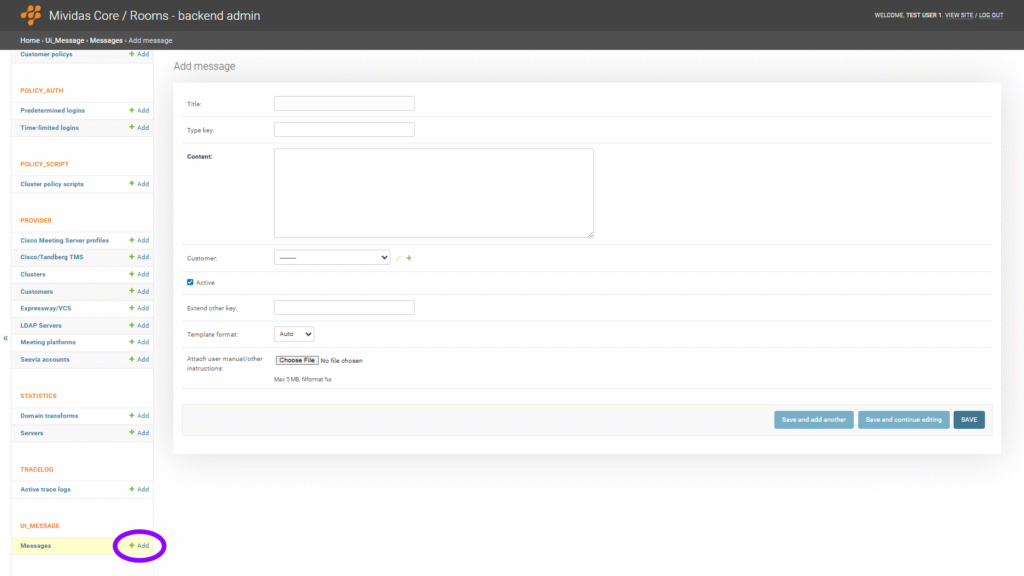1024x576 pixels.
Task: Click Save and add another button
Action: click(813, 420)
